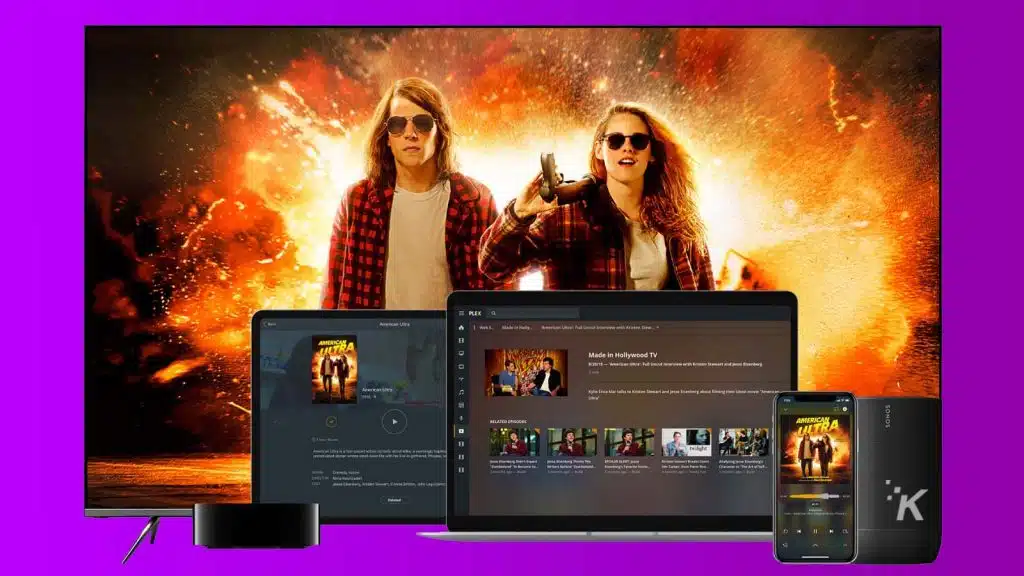
Task: Open the 'SPOILER ALERT' related episode thumbnail
Action: coord(629,442)
